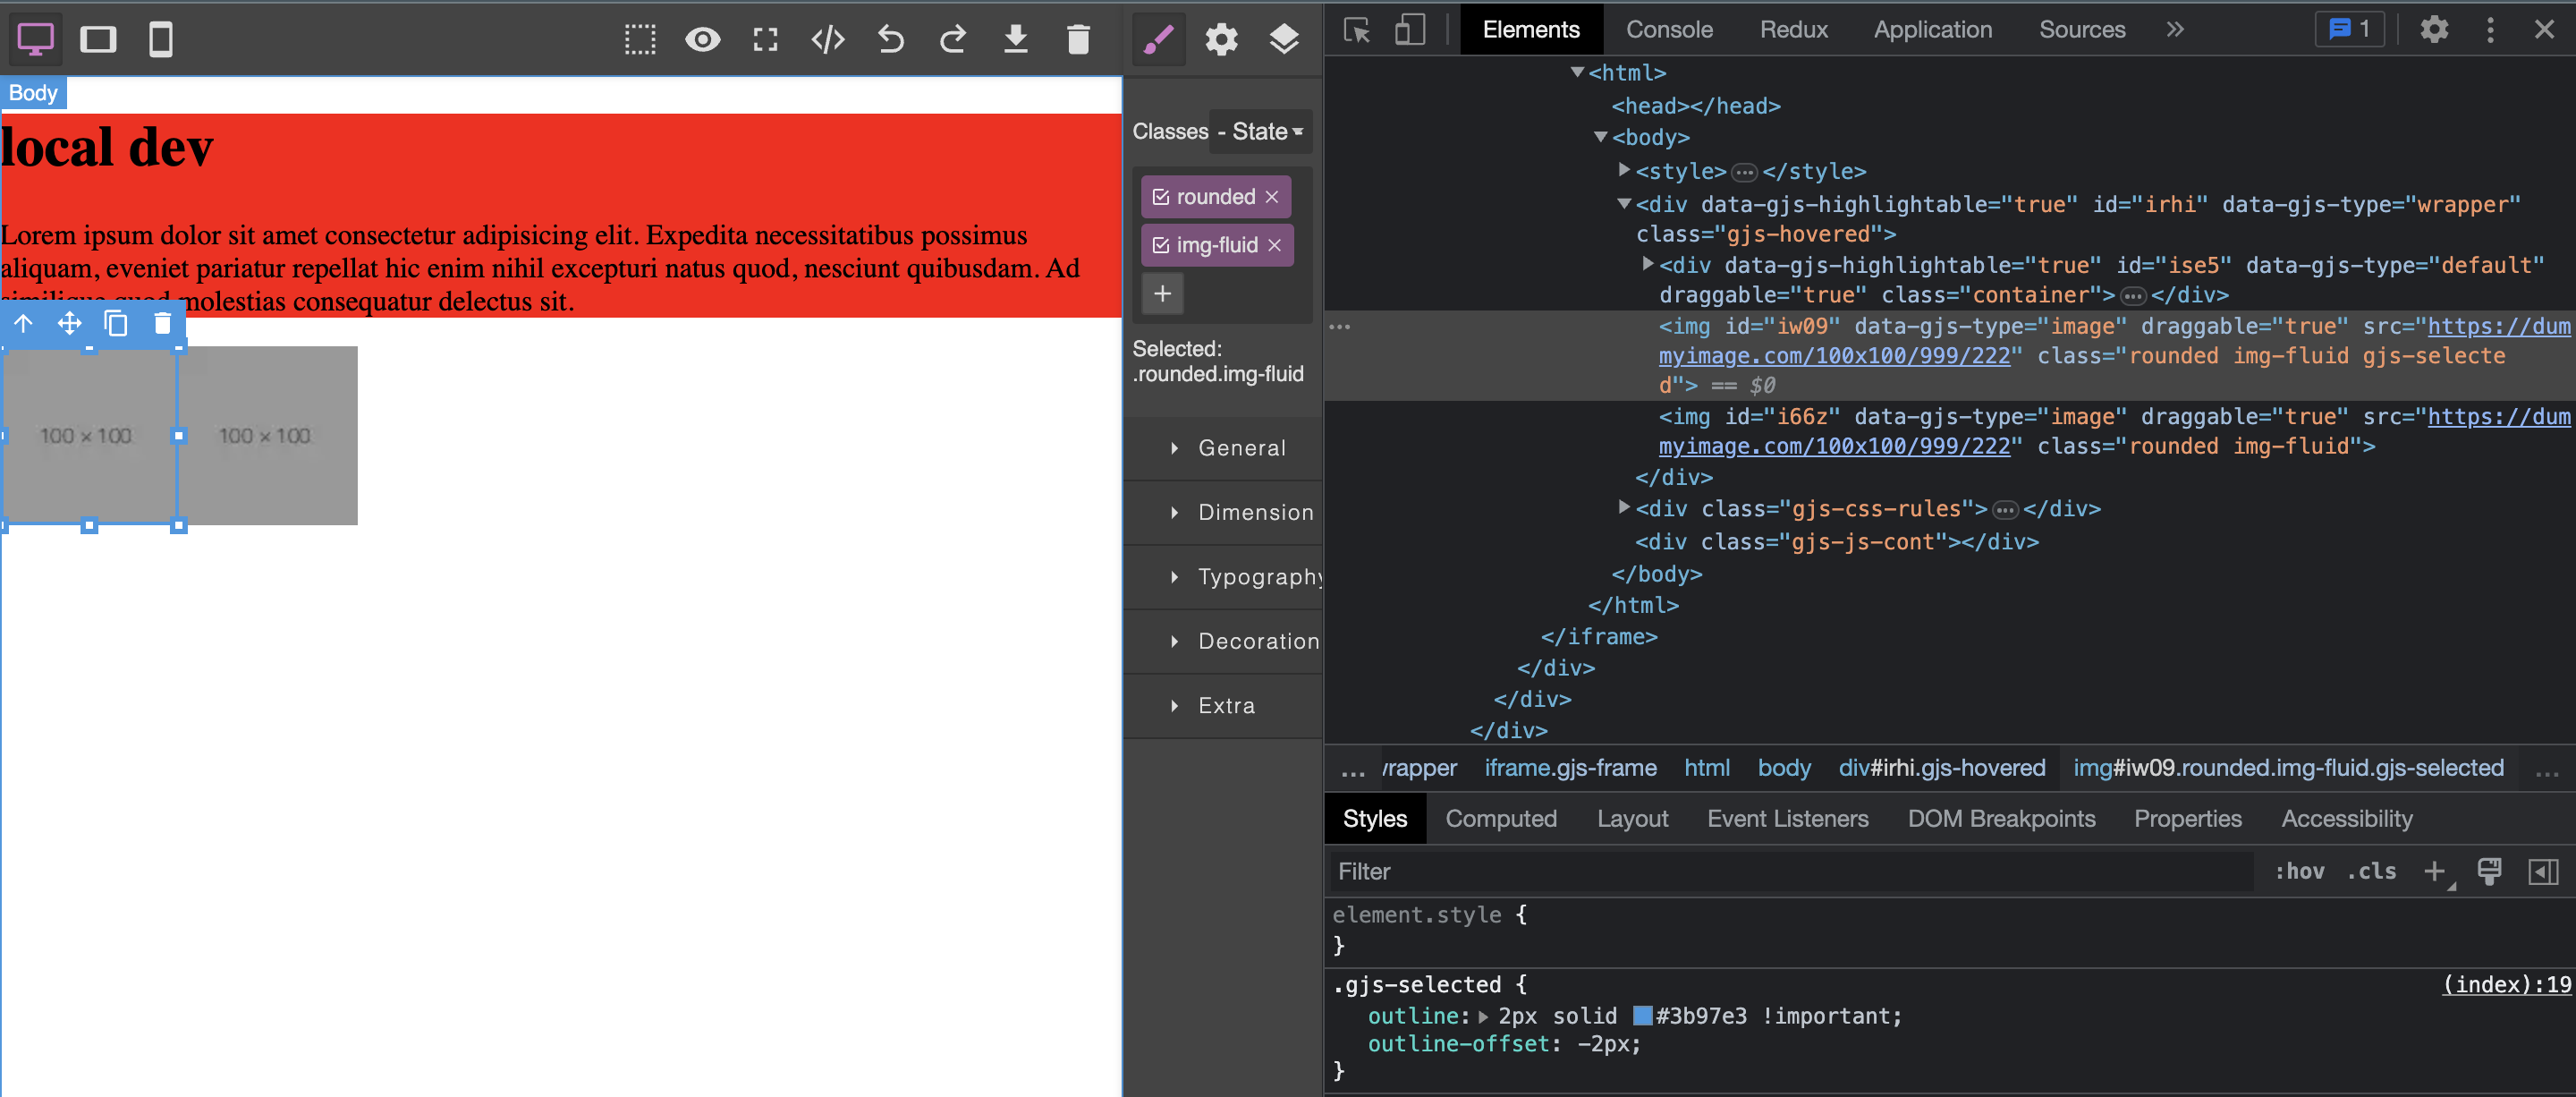Click the #3b97e3 outline color swatch
The width and height of the screenshot is (2576, 1097).
1641,1016
